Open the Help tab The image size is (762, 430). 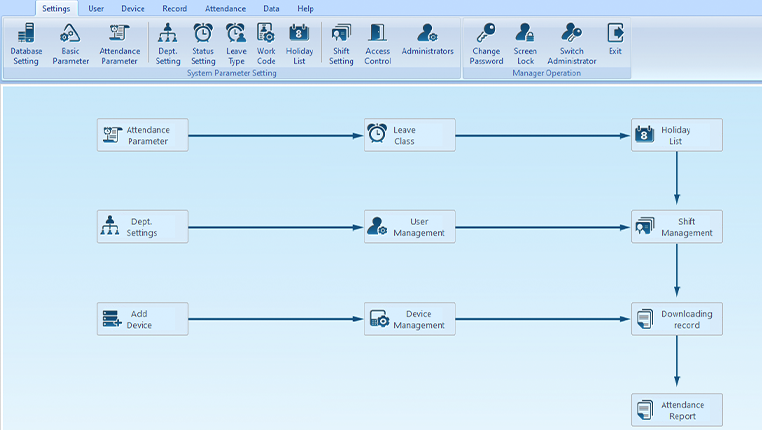pos(305,8)
